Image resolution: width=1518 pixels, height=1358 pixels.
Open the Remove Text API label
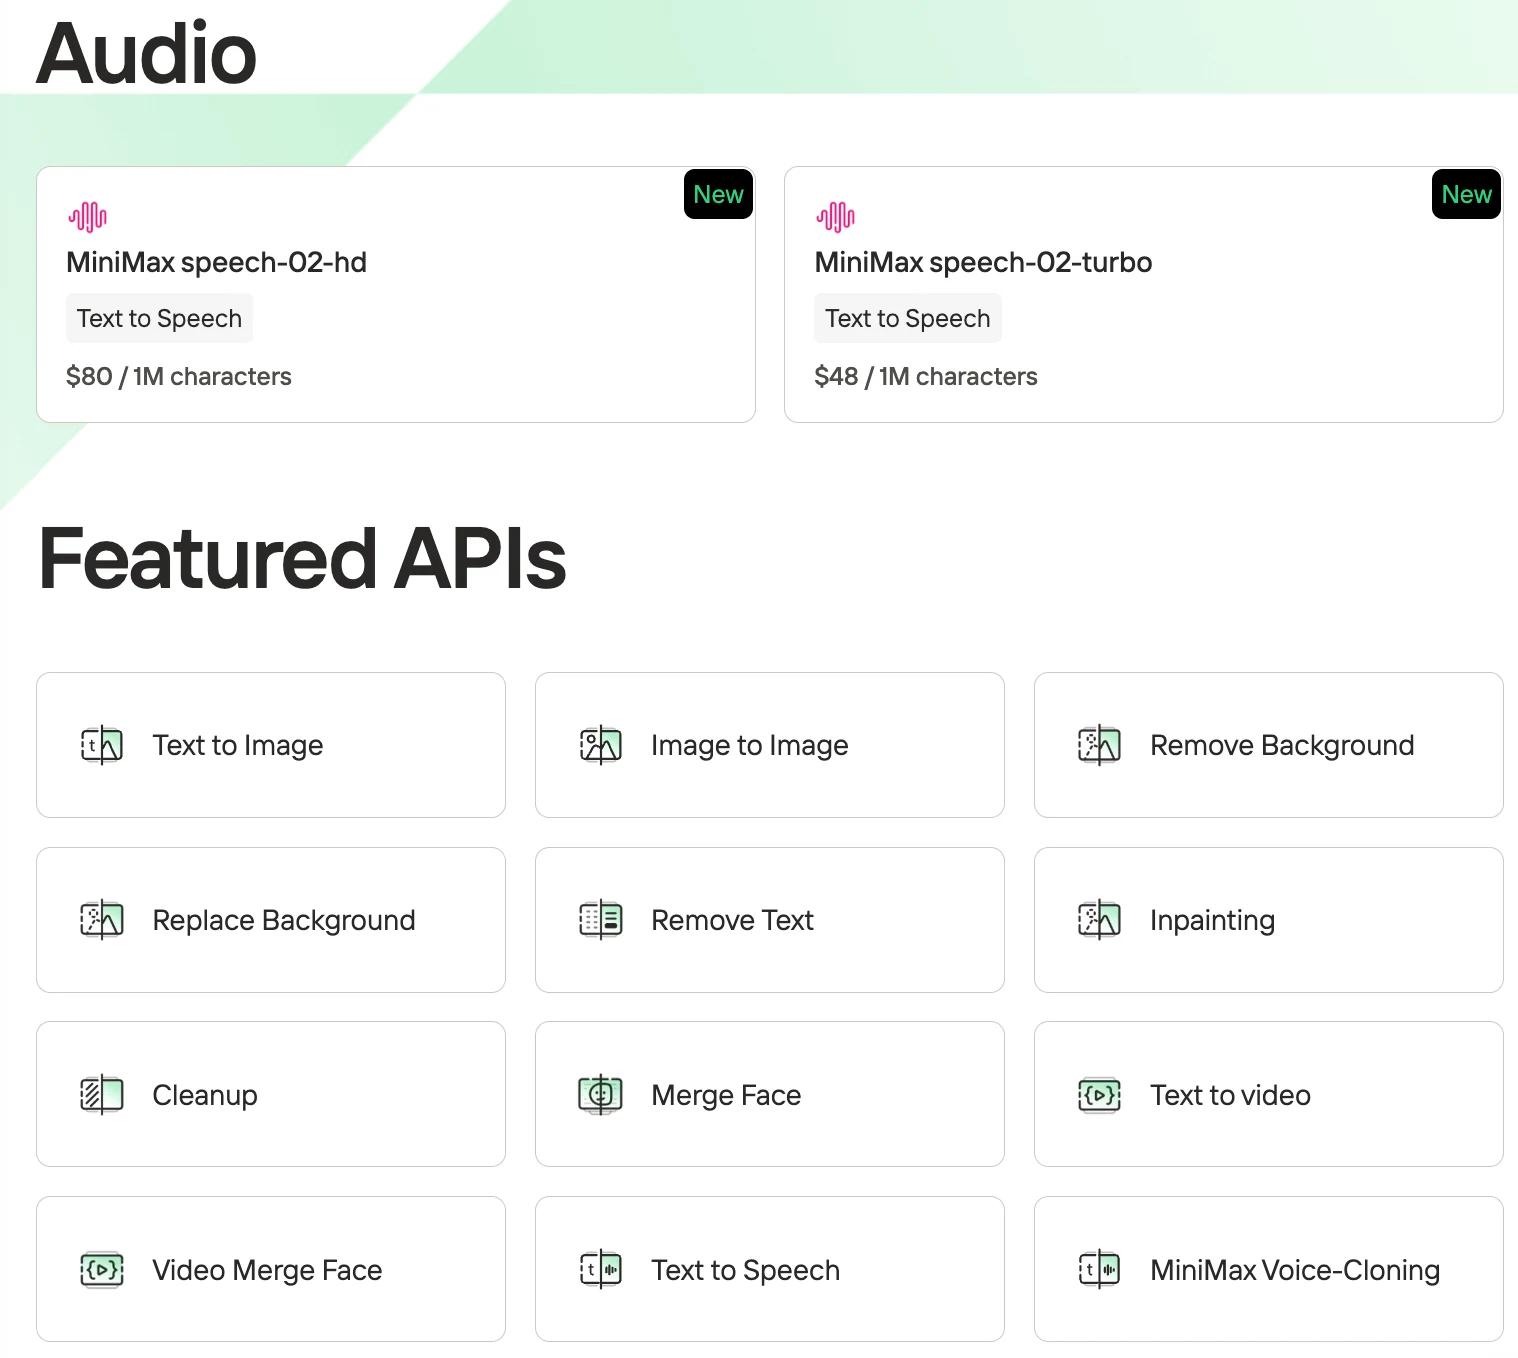coord(732,920)
